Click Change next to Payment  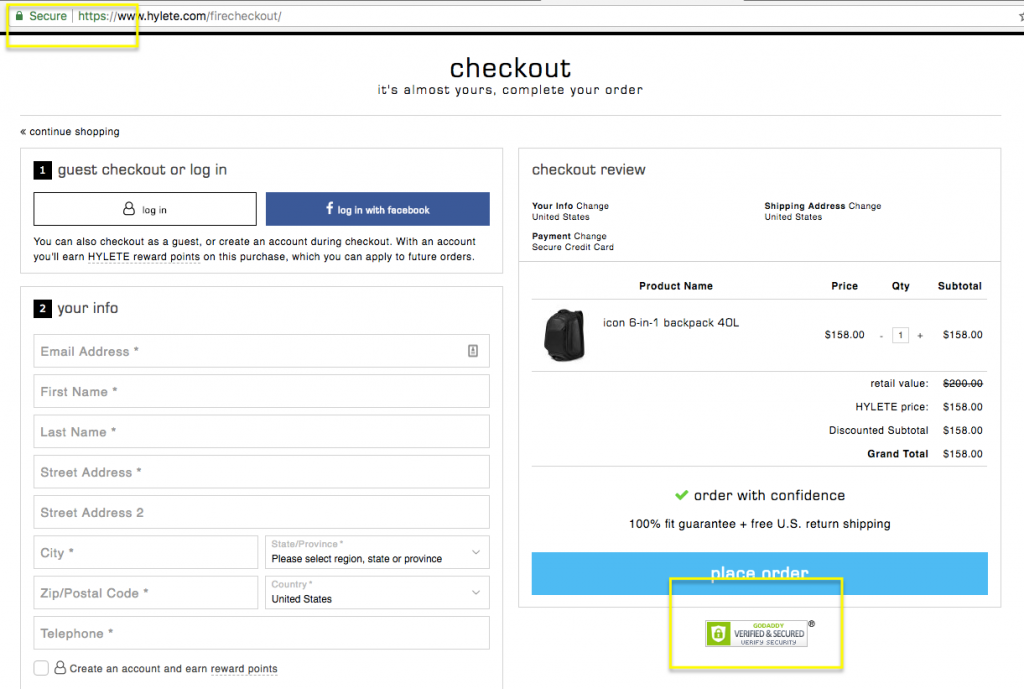(590, 236)
